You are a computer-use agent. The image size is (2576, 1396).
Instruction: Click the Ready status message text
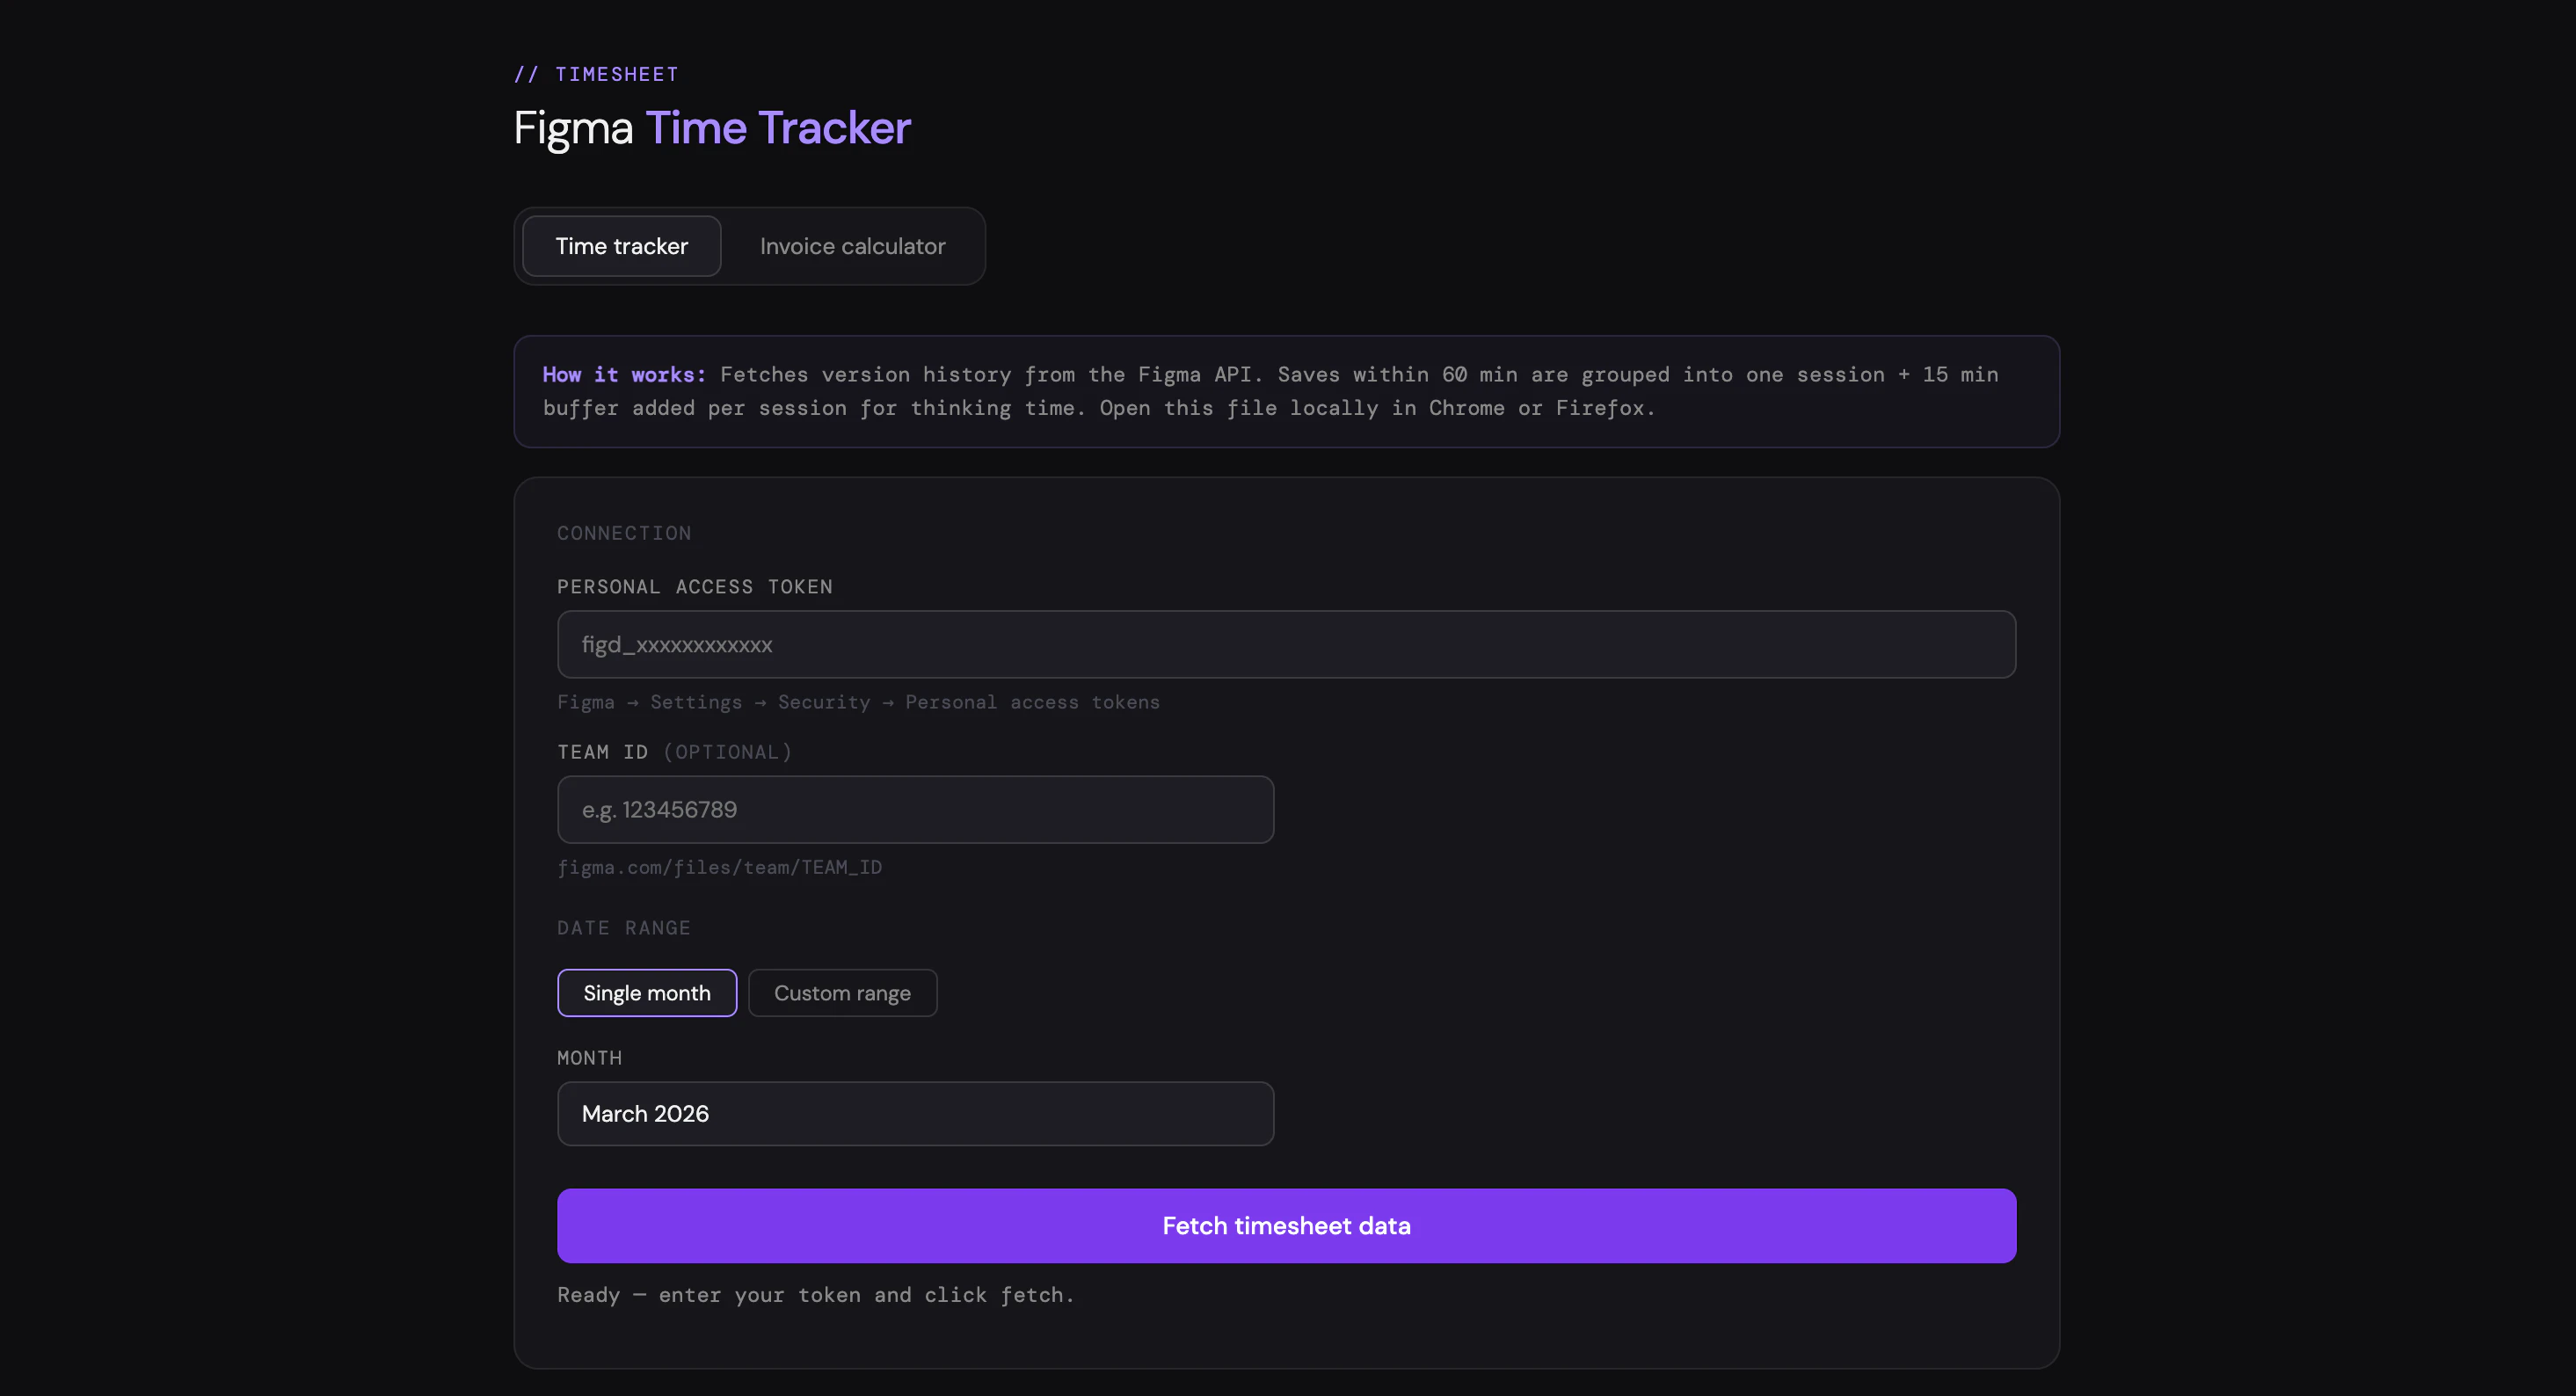[x=815, y=1294]
